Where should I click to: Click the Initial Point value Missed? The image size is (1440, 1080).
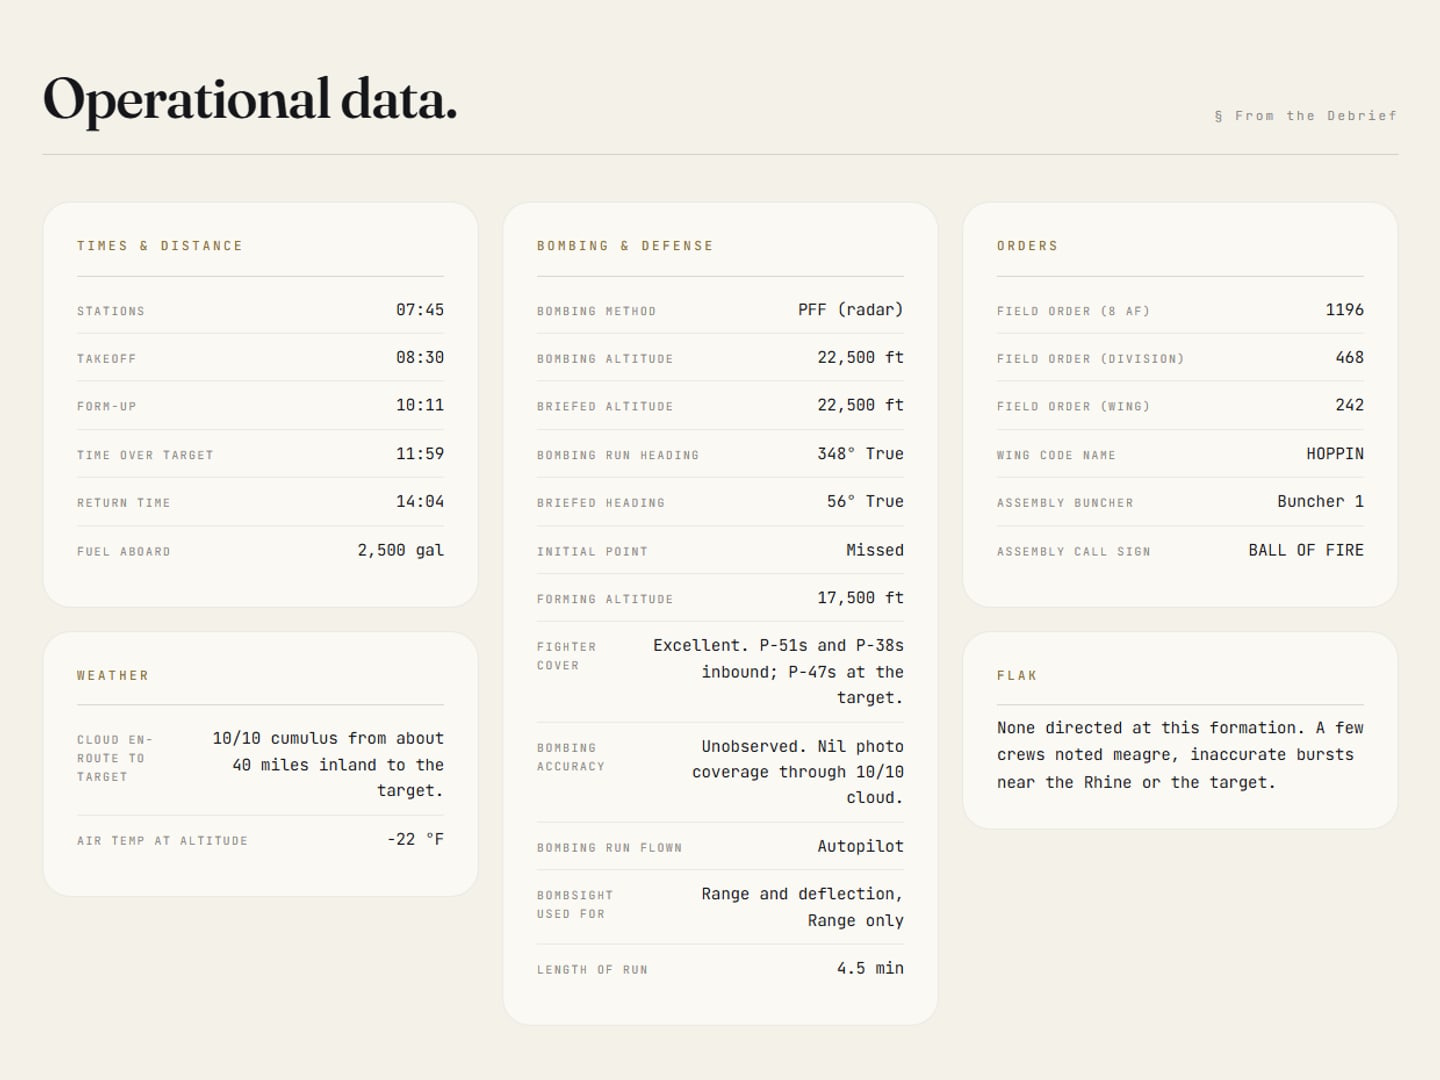pos(875,550)
